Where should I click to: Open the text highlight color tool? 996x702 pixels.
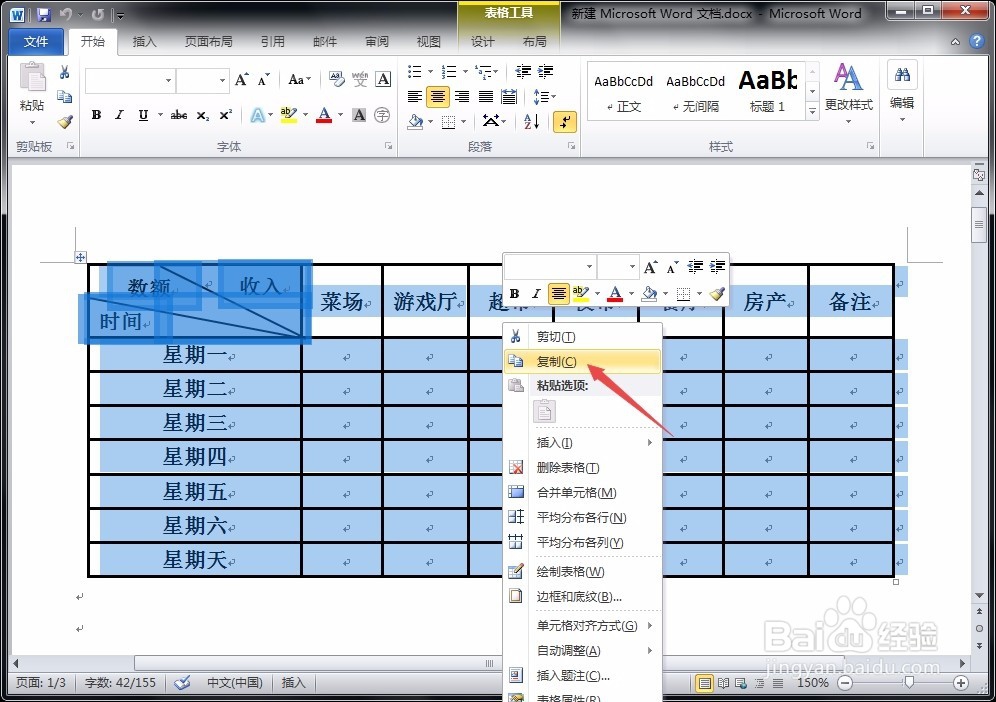286,116
